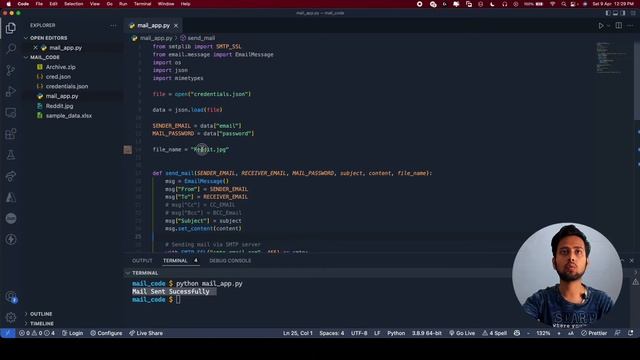Open the Accounts icon in activity bar
The image size is (640, 360).
(11, 297)
